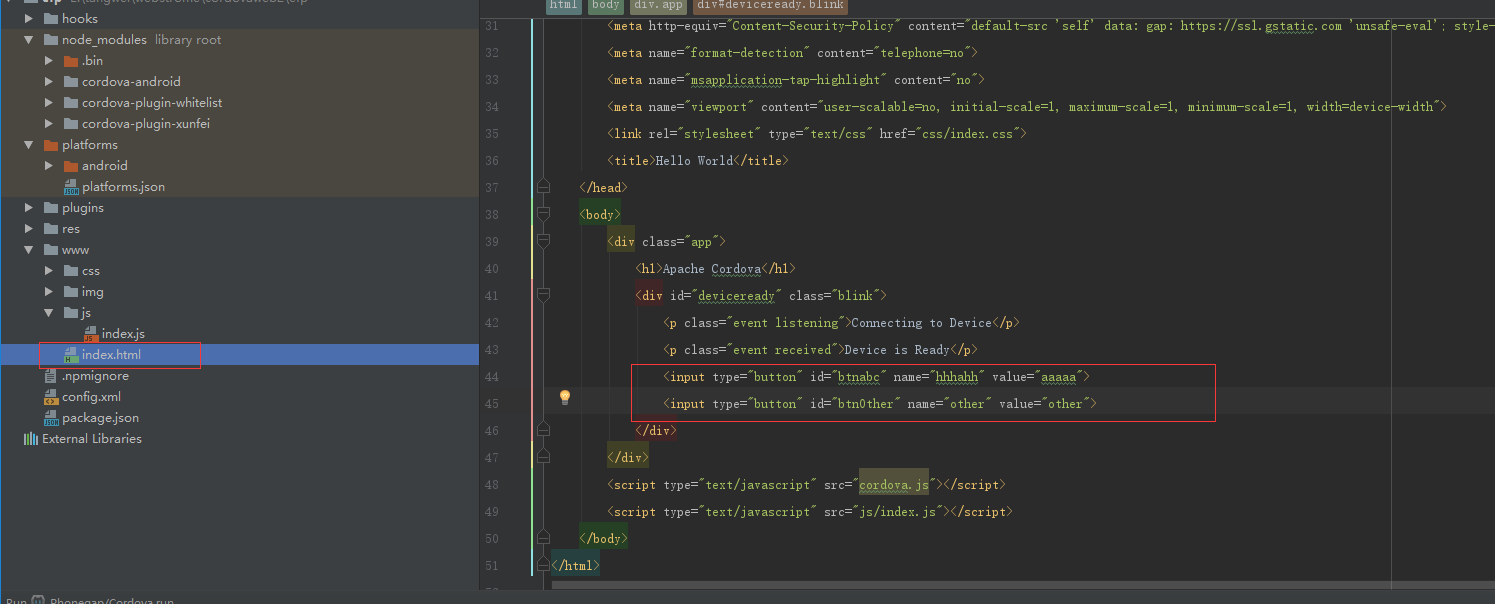This screenshot has width=1495, height=604.
Task: Expand the android folder arrow
Action: [x=50, y=165]
